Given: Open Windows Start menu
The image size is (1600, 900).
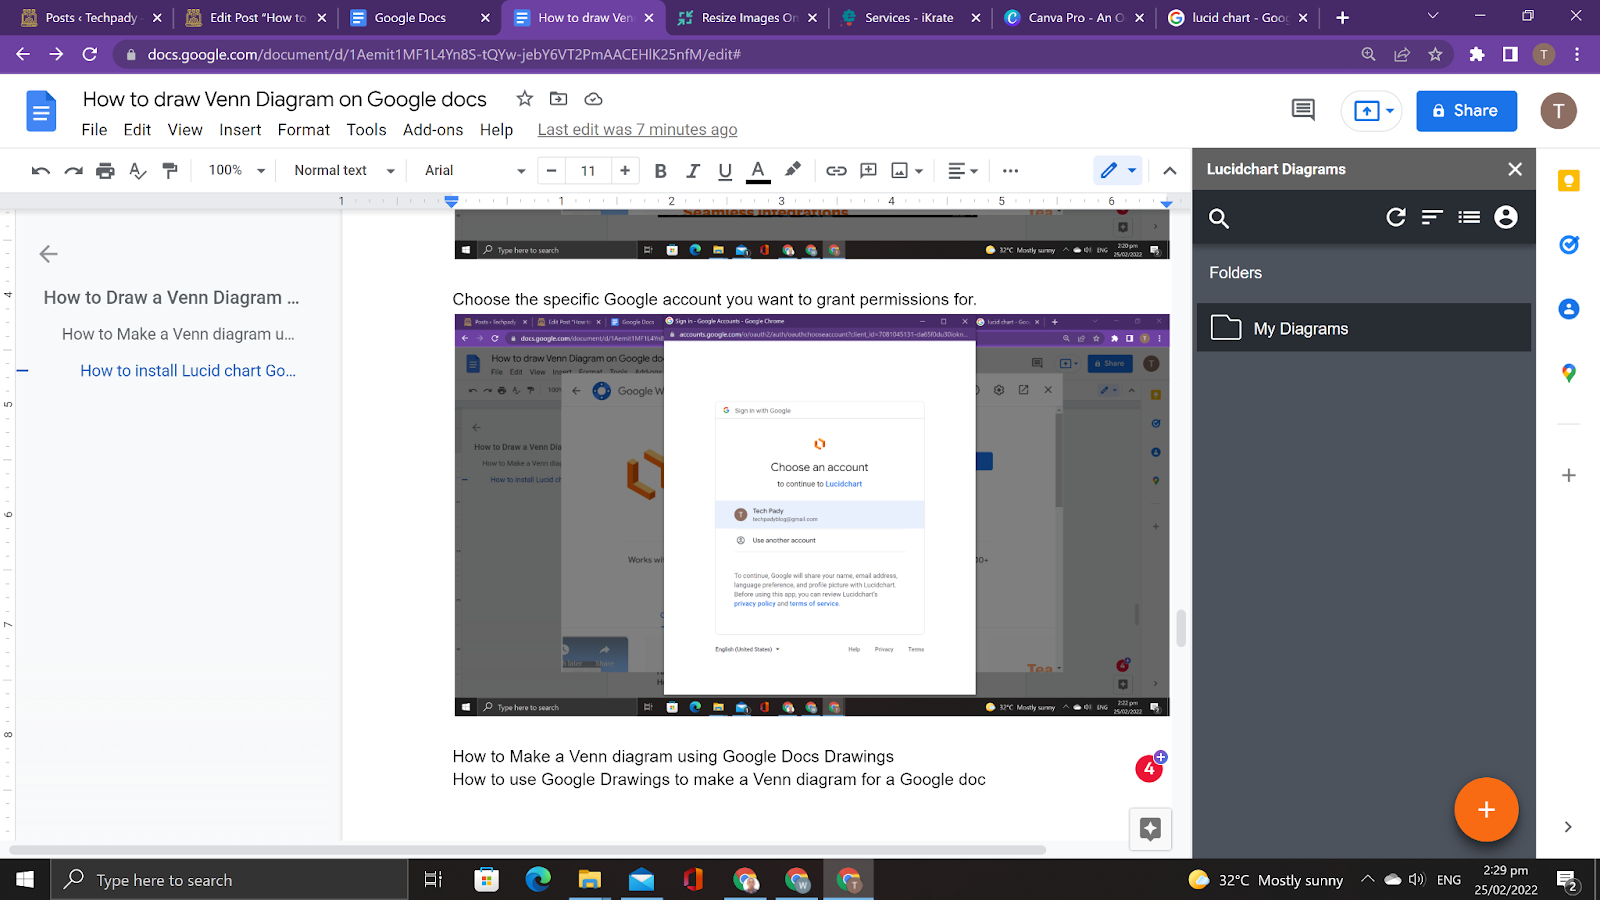Looking at the screenshot, I should coord(25,880).
